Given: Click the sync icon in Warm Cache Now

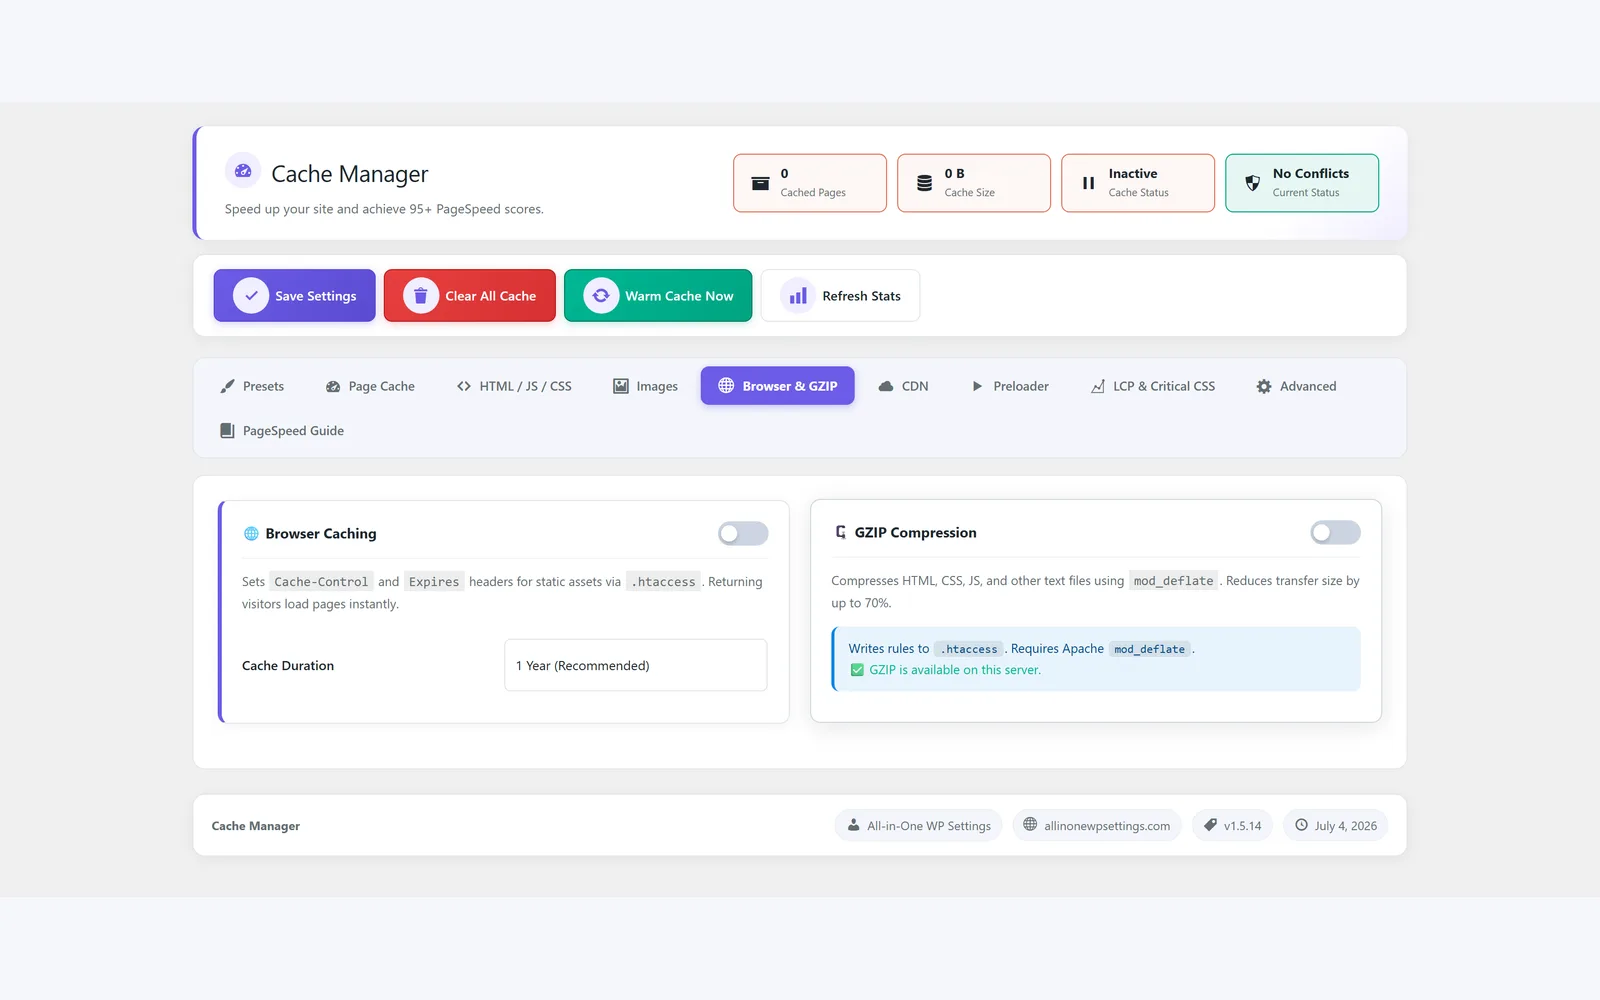Looking at the screenshot, I should pyautogui.click(x=601, y=296).
